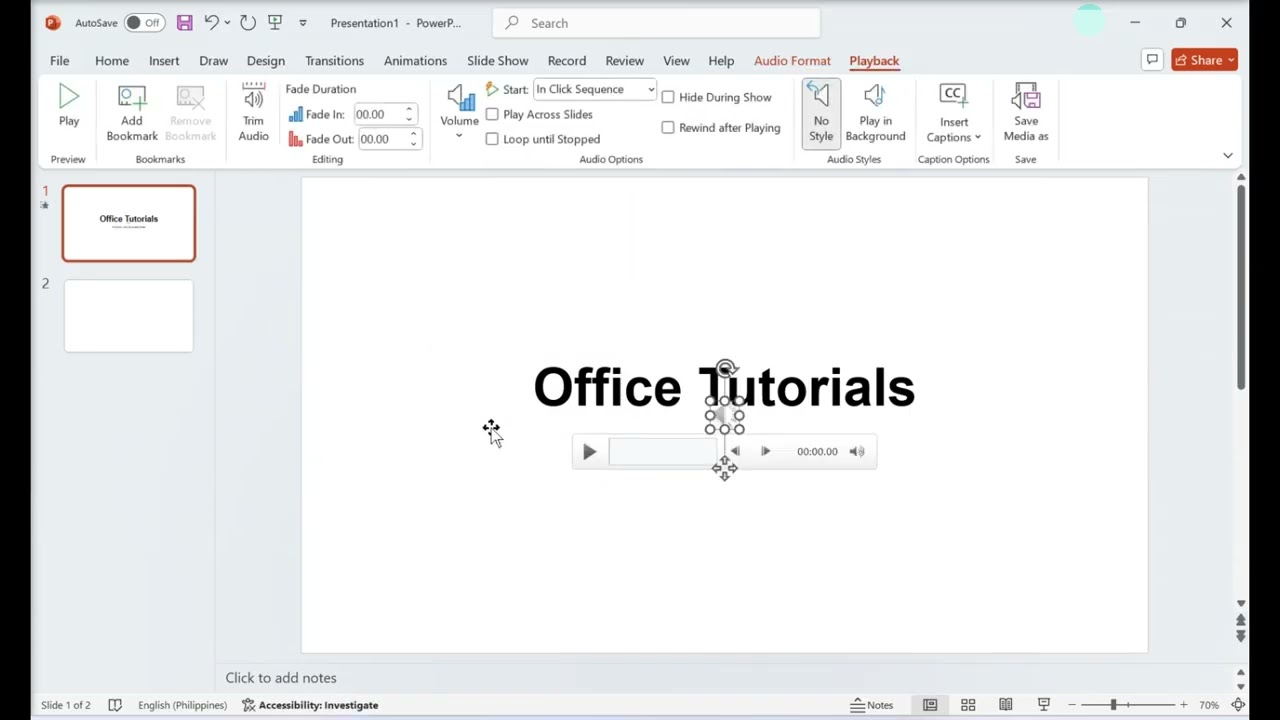Screen dimensions: 1280x720
Task: Click the Fade In duration field
Action: (378, 114)
